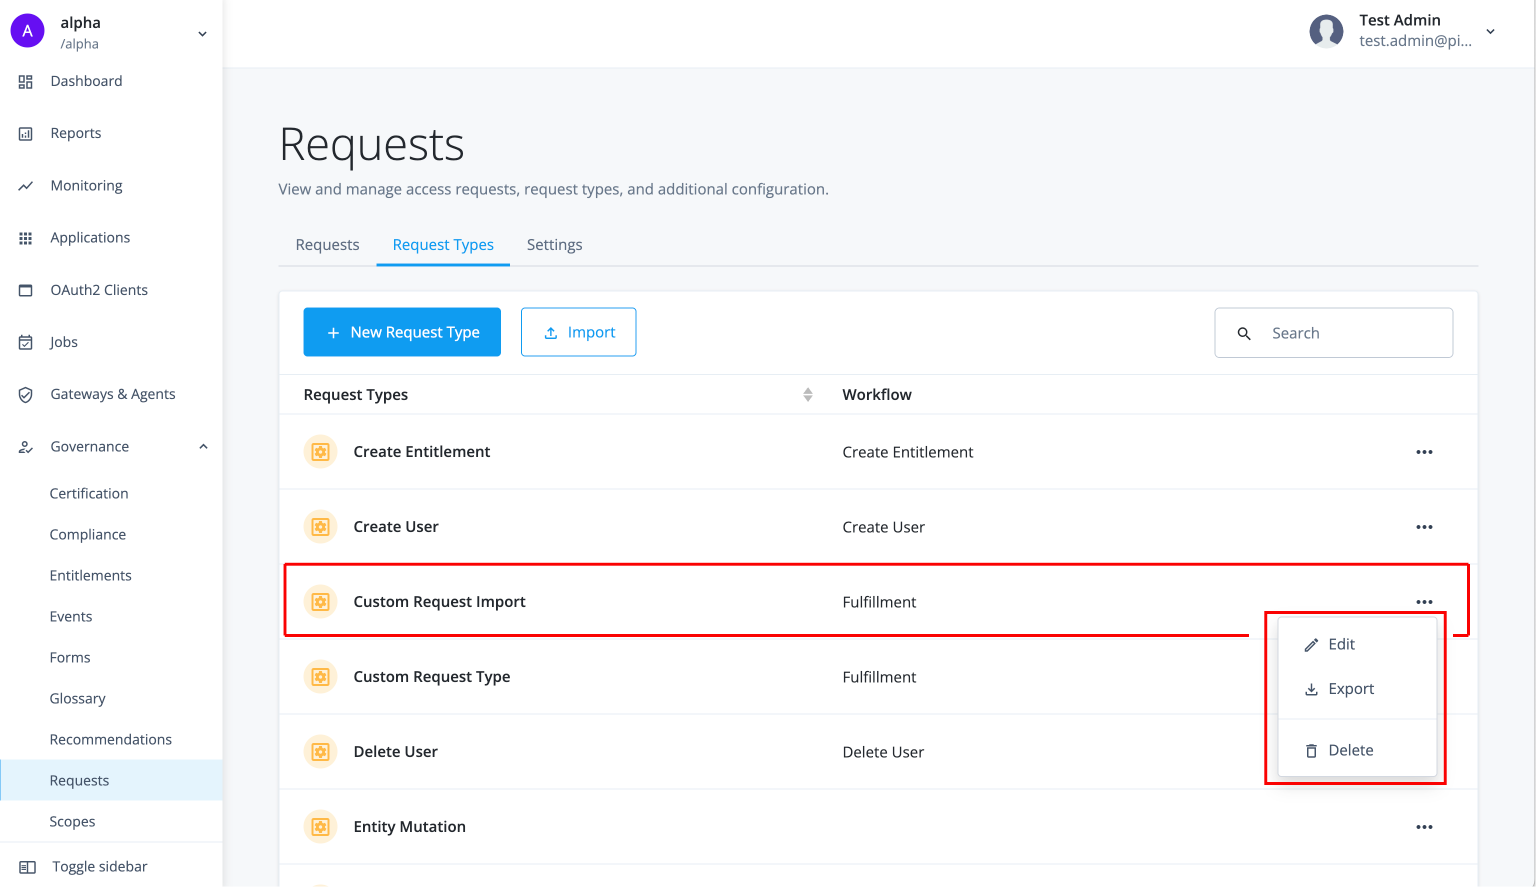Collapse the Governance section
The image size is (1536, 887).
coord(203,446)
